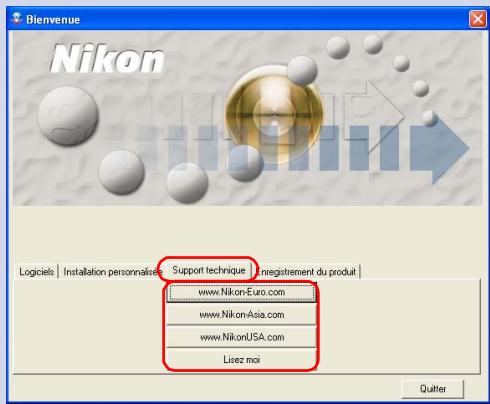The height and width of the screenshot is (404, 490).
Task: Open the www.Nikon-Asia.com button
Action: (241, 315)
